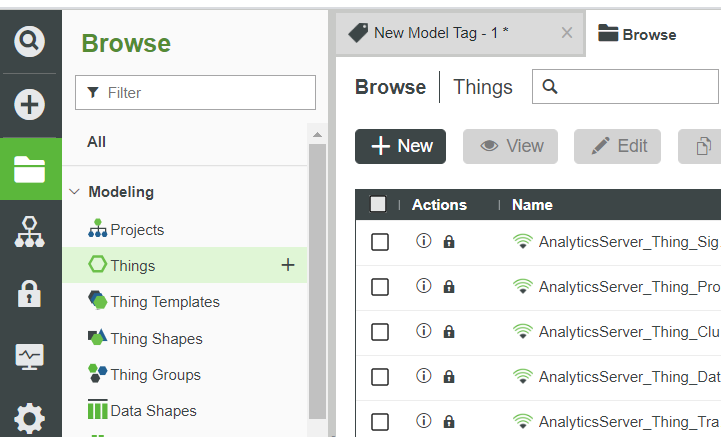
Task: Click the create new plus icon in rail
Action: [x=30, y=104]
